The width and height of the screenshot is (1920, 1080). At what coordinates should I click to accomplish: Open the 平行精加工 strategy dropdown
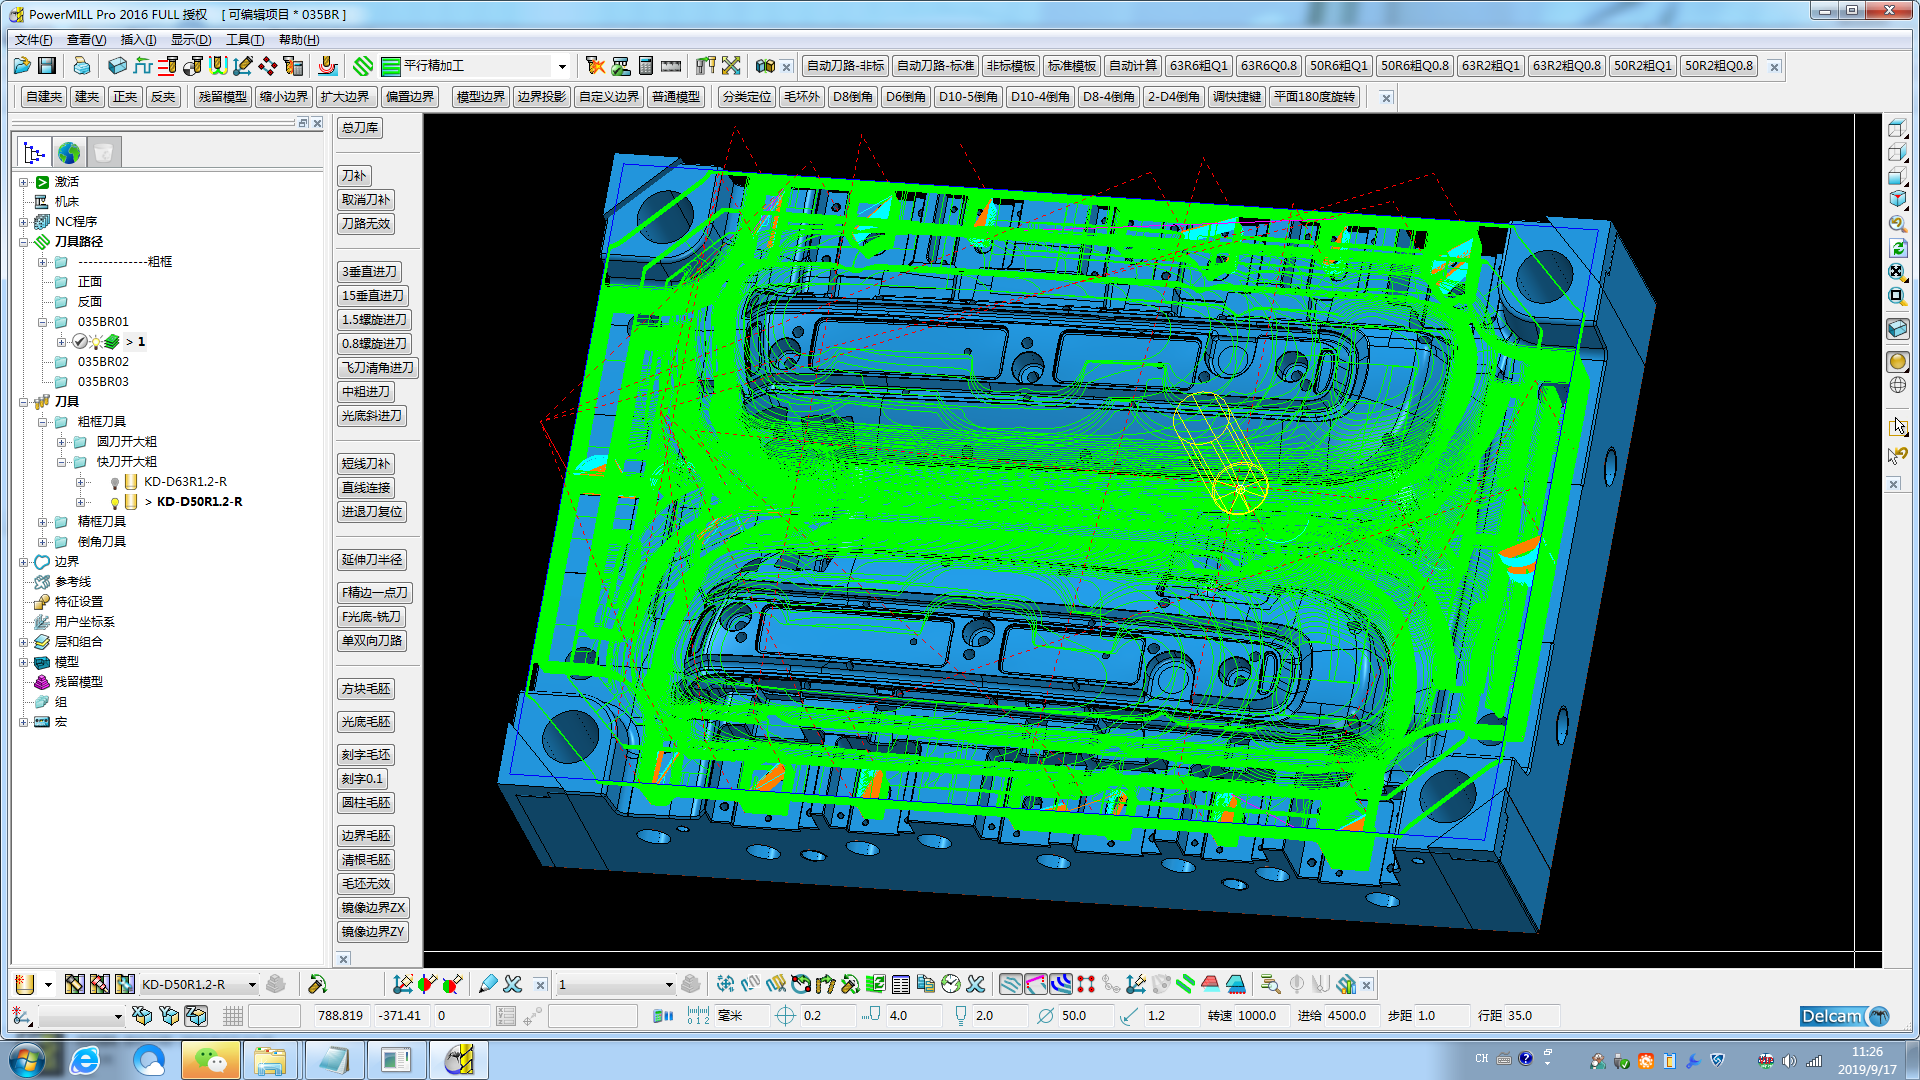click(562, 67)
